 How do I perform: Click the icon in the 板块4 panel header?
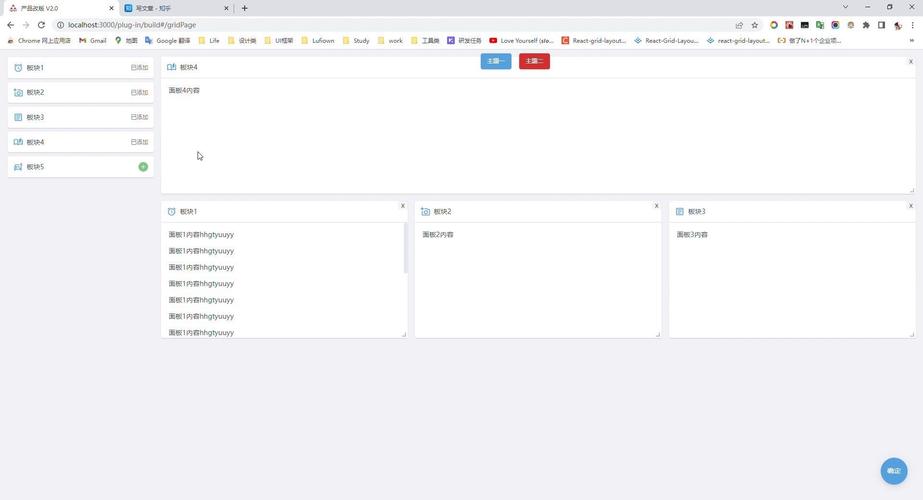click(171, 67)
